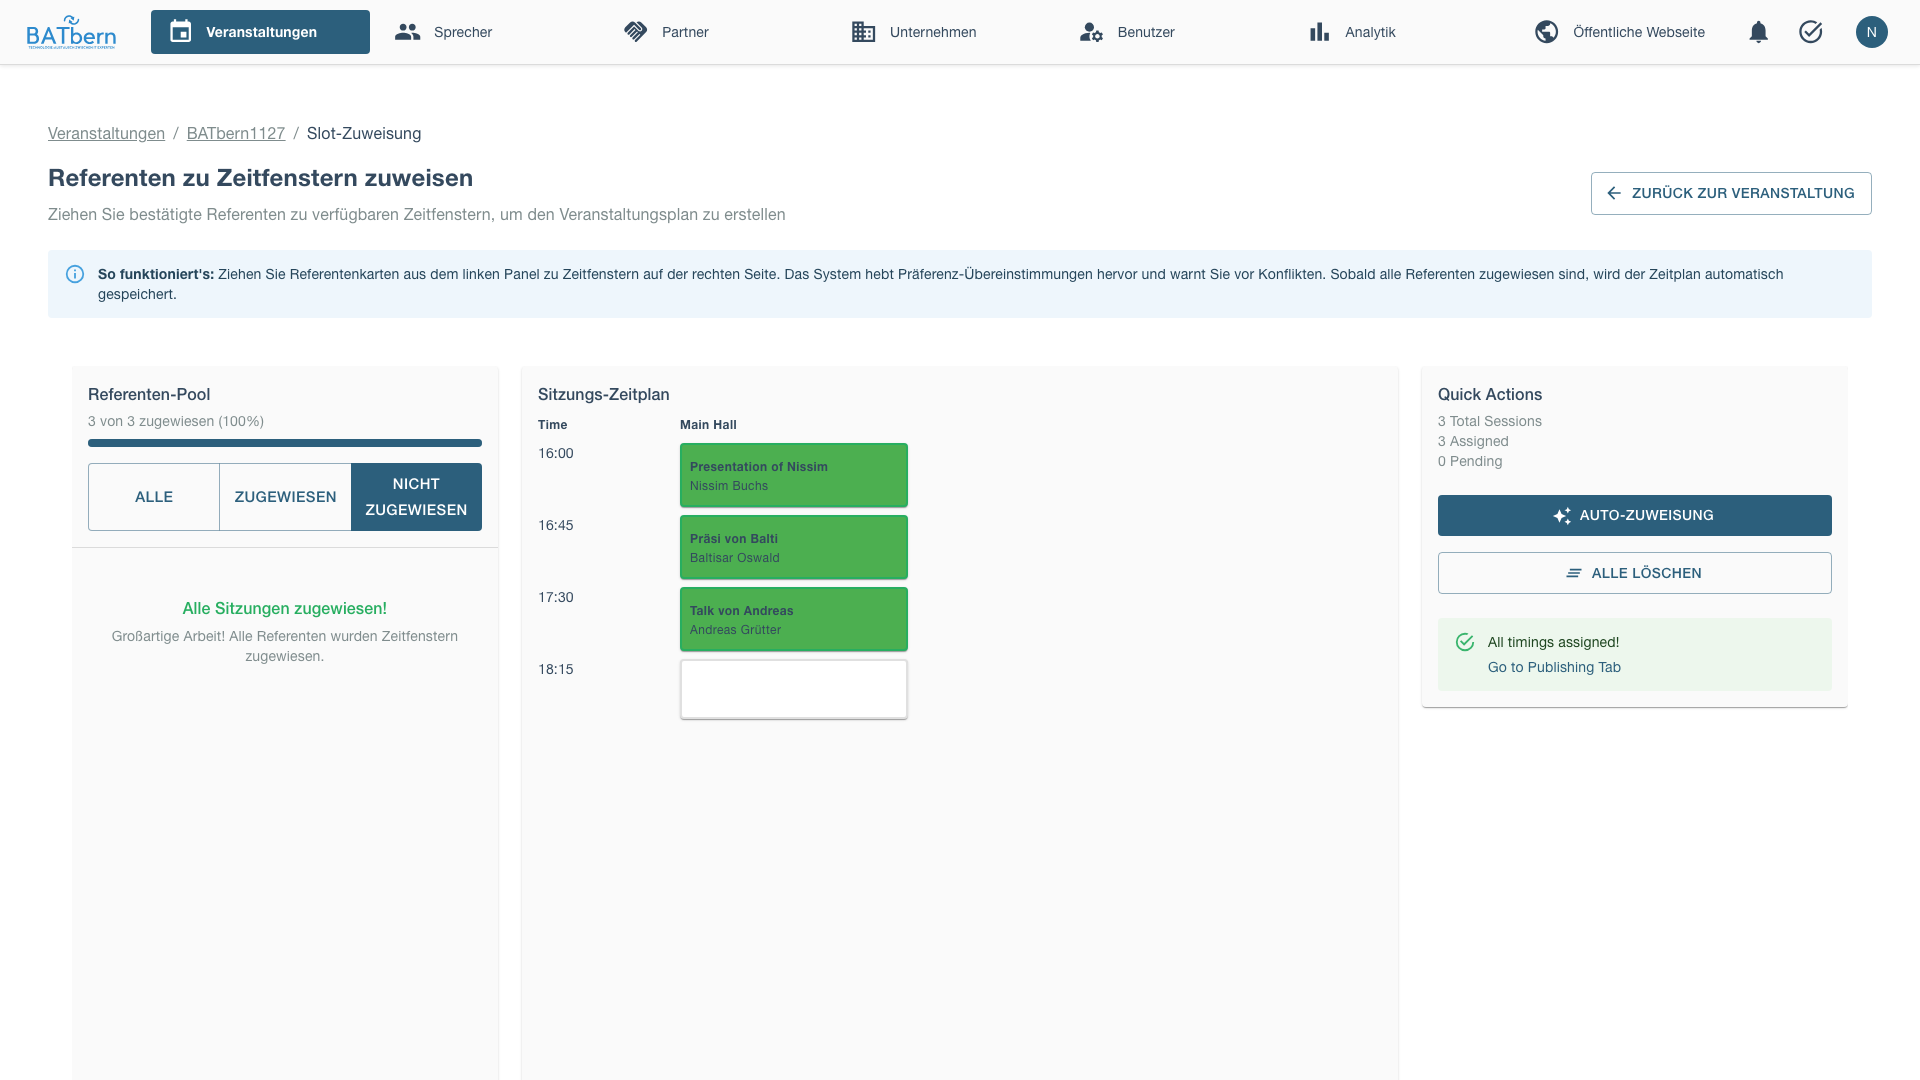Screen dimensions: 1920x1080
Task: Click the Benutzer user-gear icon
Action: (x=1091, y=32)
